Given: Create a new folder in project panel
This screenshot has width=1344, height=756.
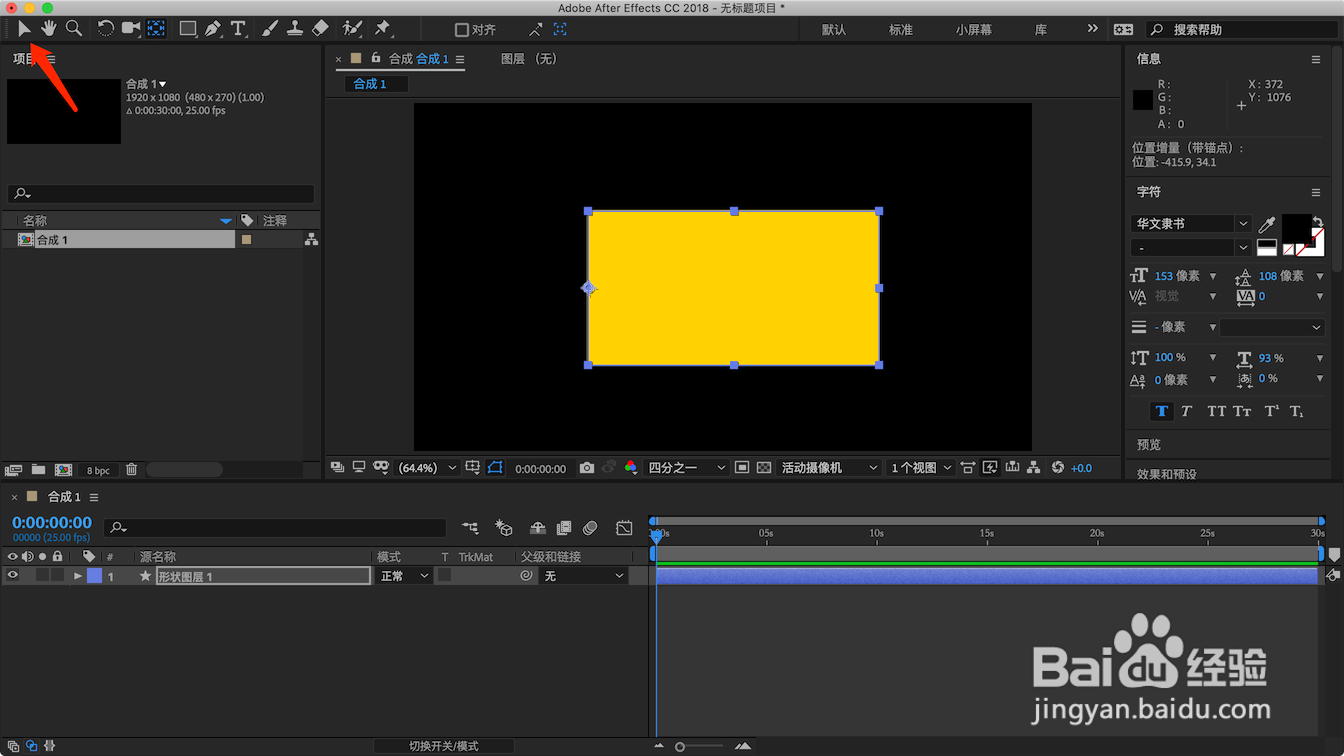Looking at the screenshot, I should (38, 470).
